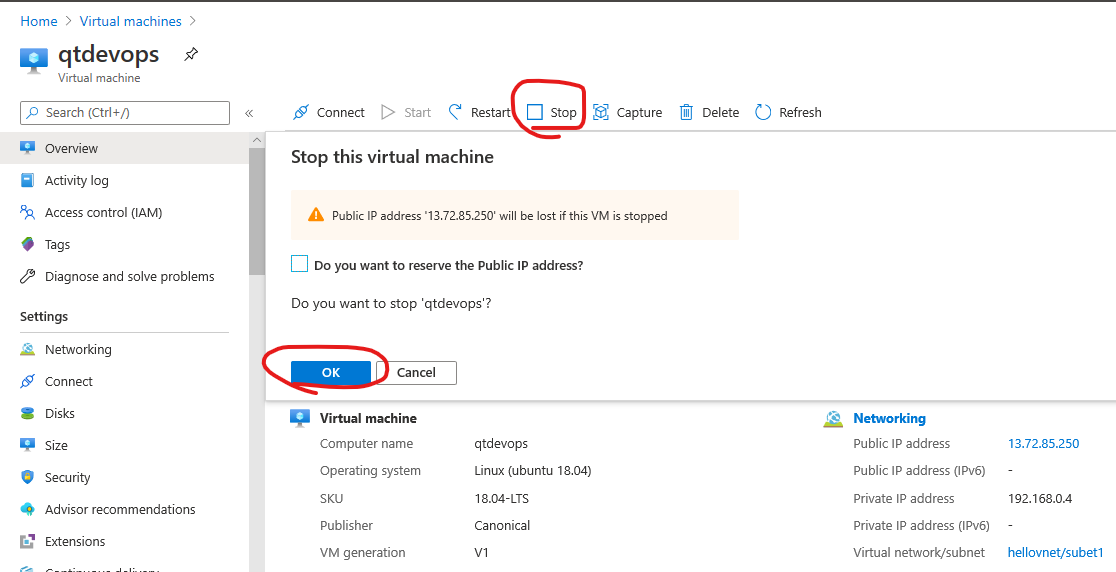Screen dimensions: 1116x572
Task: Click the Canonical publisher value
Action: point(502,525)
